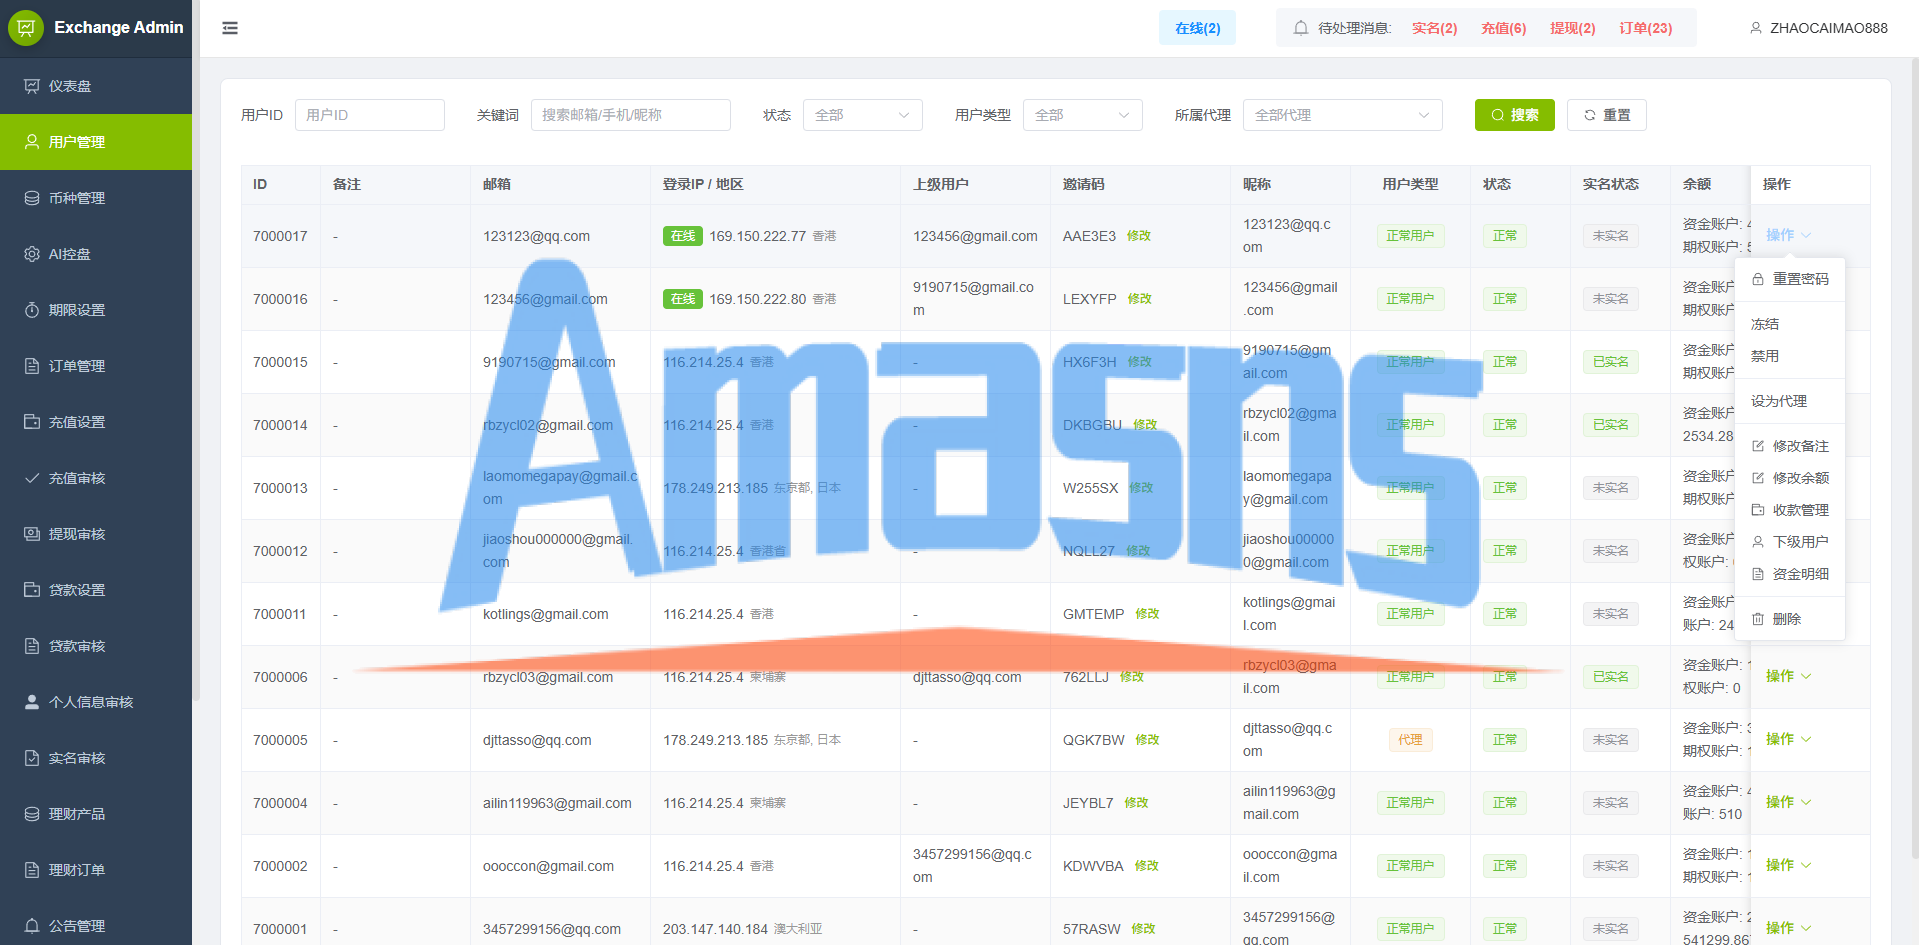Open 理财产品 in sidebar
Viewport: 1919px width, 945px height.
[96, 814]
